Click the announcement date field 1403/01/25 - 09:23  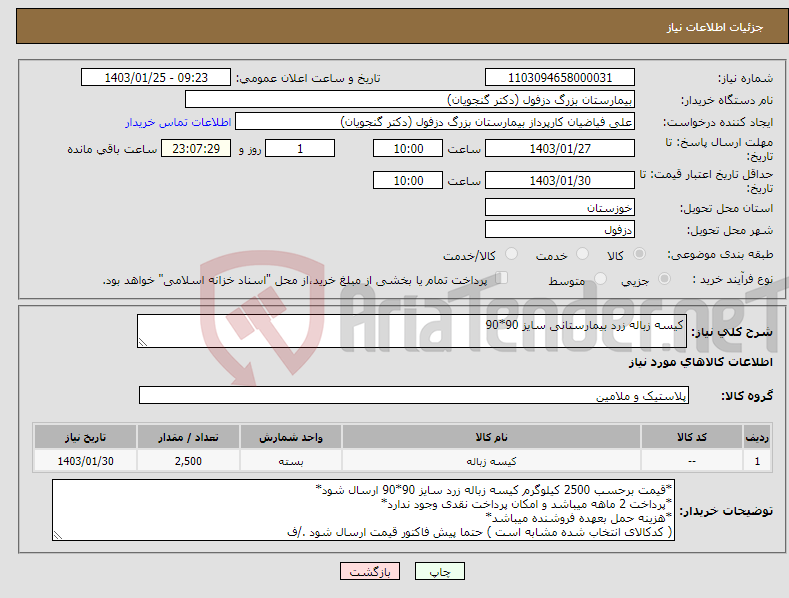point(156,78)
